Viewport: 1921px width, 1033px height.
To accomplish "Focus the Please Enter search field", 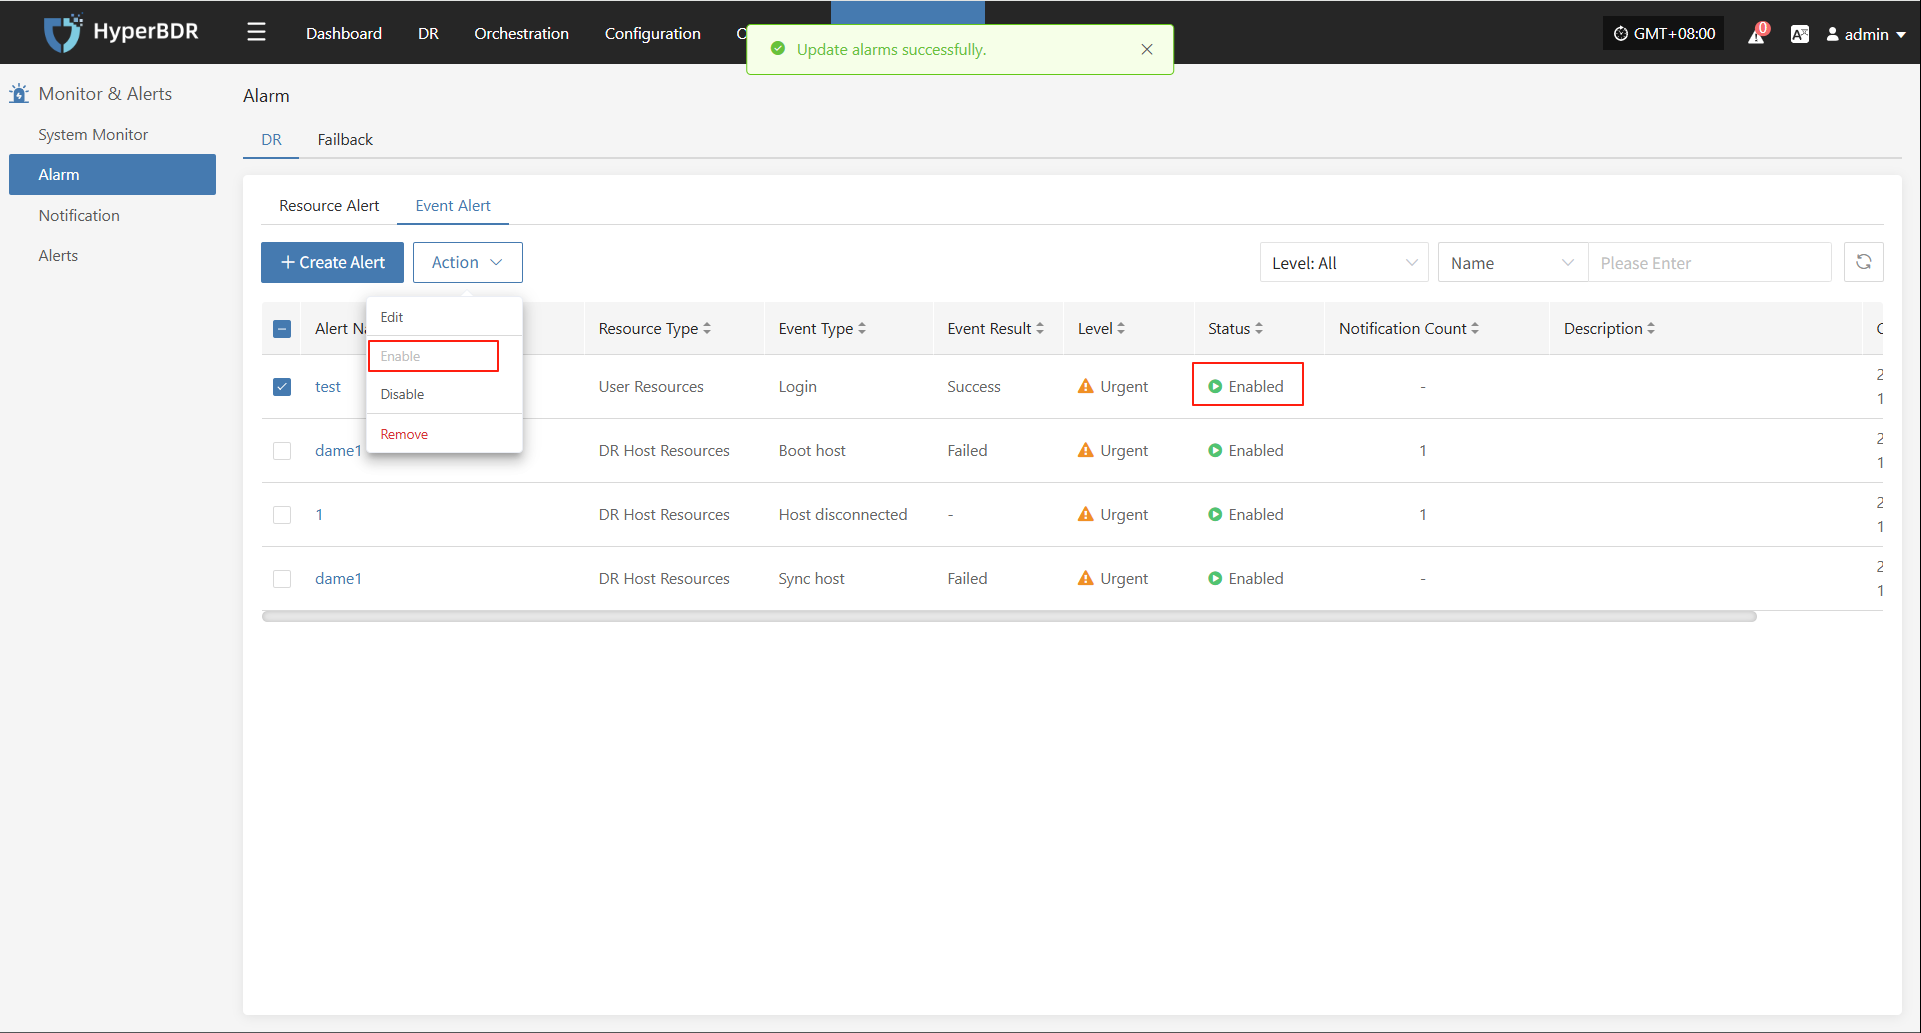I will [1709, 263].
